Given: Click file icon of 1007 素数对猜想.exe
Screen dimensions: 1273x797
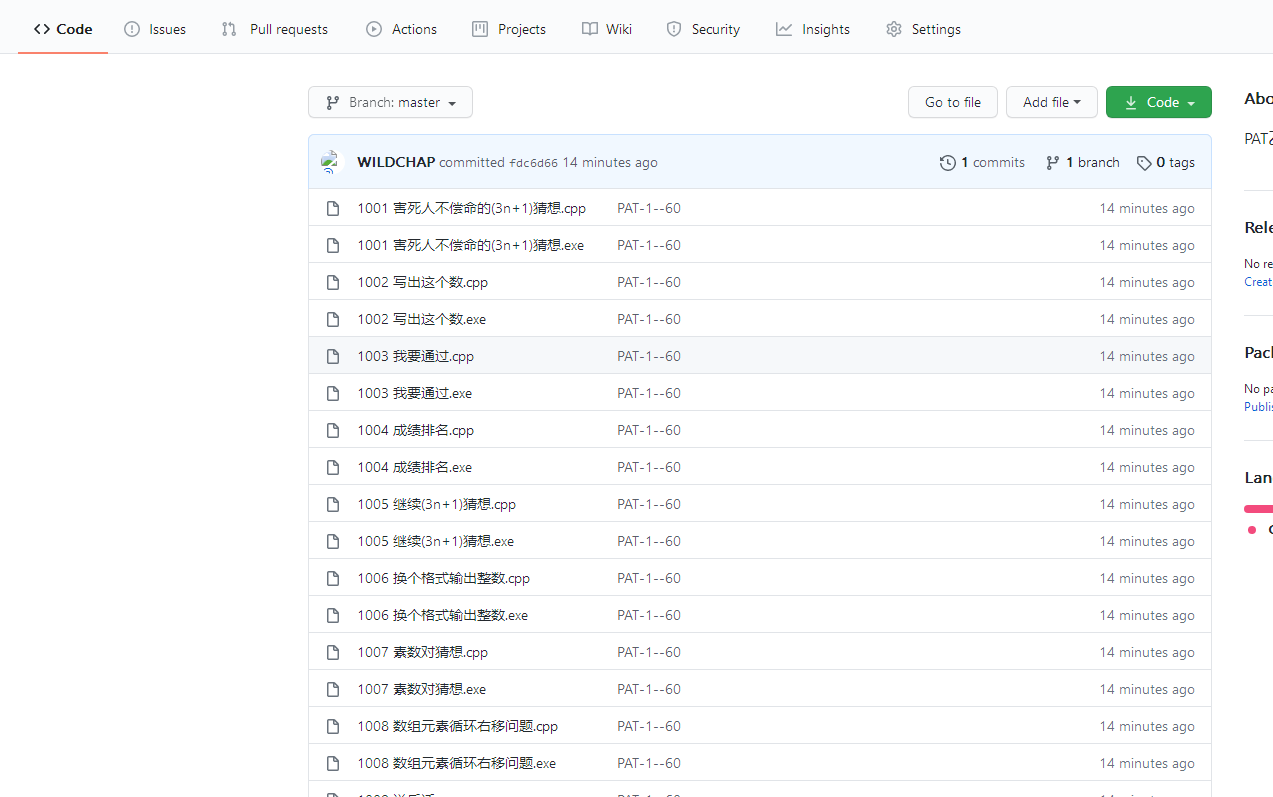Looking at the screenshot, I should (333, 689).
